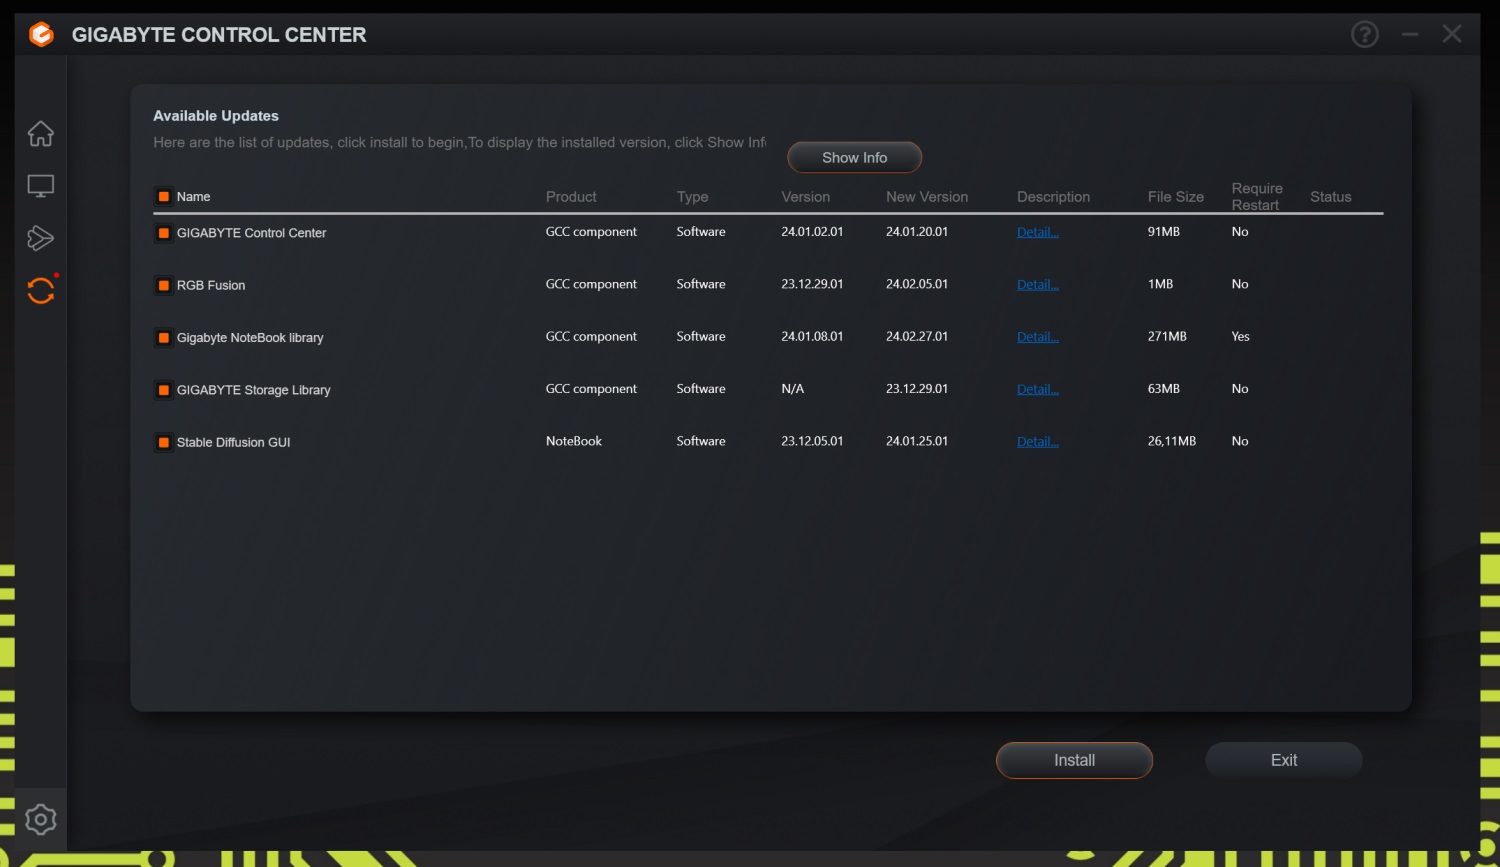Screen dimensions: 1500x867
Task: Click the Available Updates heading
Action: (216, 116)
